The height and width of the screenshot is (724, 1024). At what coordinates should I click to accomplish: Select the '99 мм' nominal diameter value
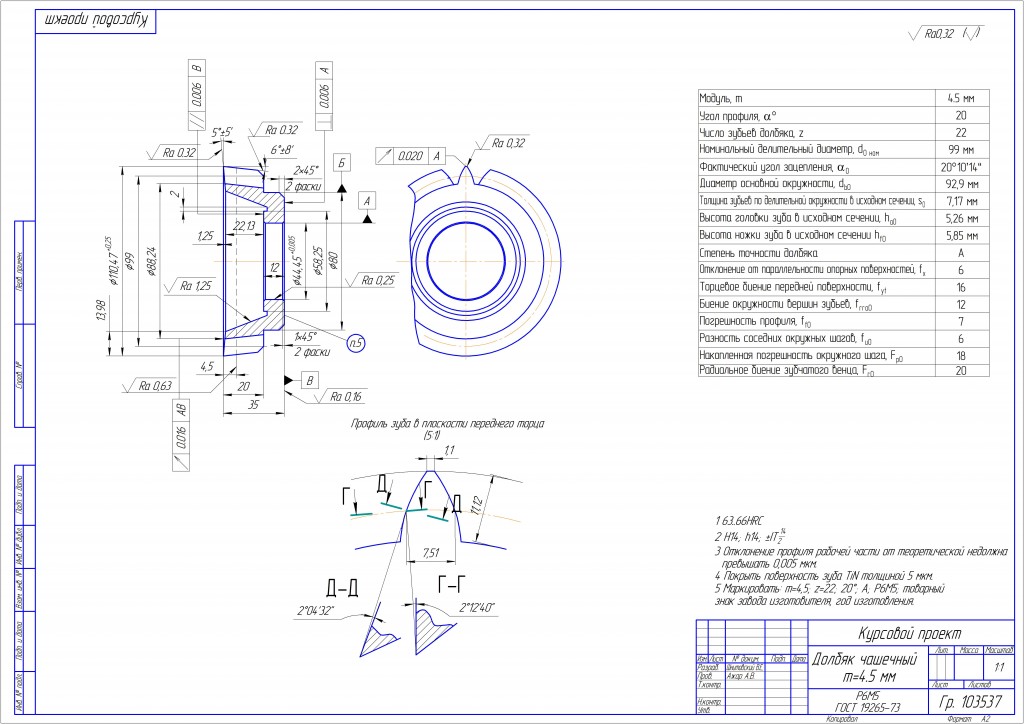point(961,150)
